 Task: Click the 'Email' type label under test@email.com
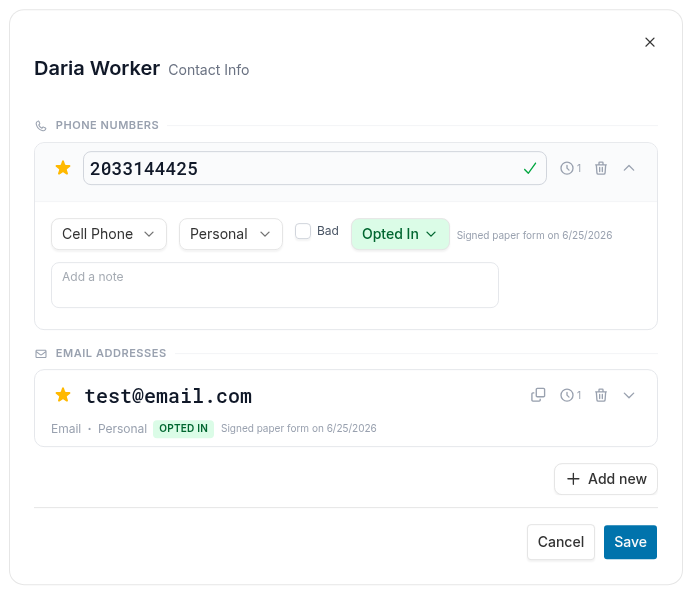[66, 429]
